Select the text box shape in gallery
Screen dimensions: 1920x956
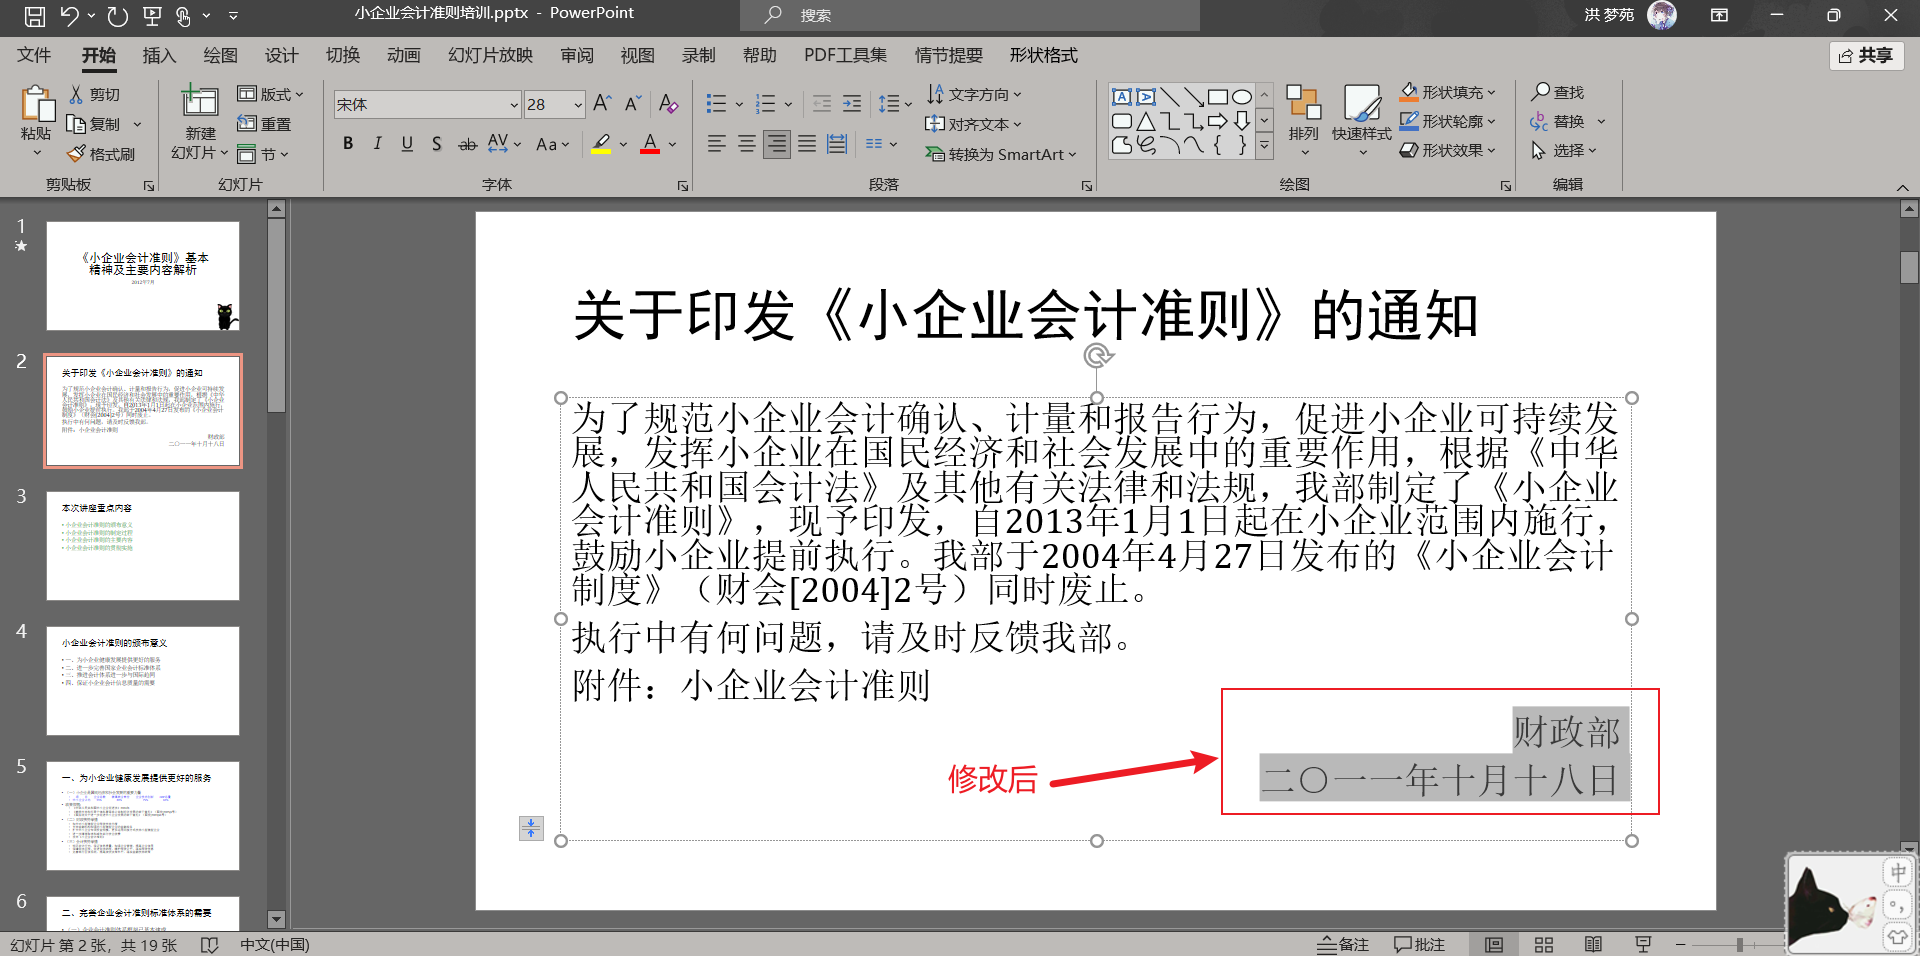pyautogui.click(x=1121, y=97)
